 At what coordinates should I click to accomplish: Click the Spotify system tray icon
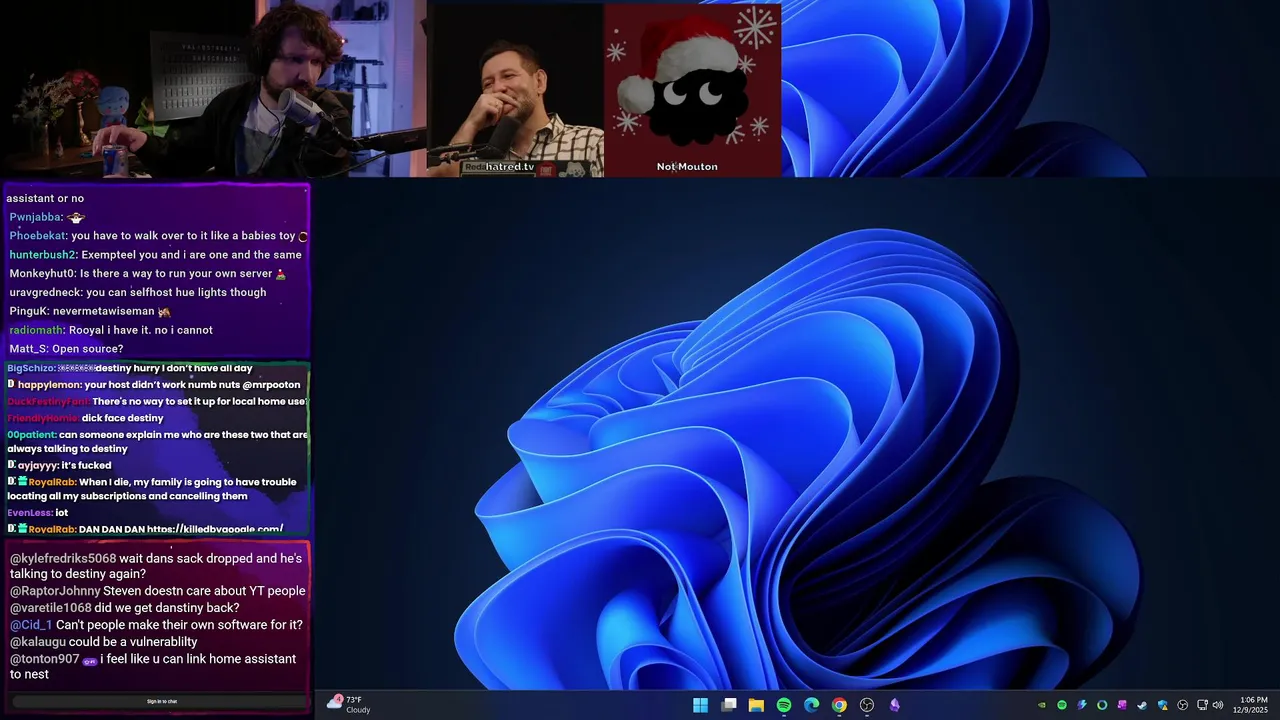[x=1062, y=705]
